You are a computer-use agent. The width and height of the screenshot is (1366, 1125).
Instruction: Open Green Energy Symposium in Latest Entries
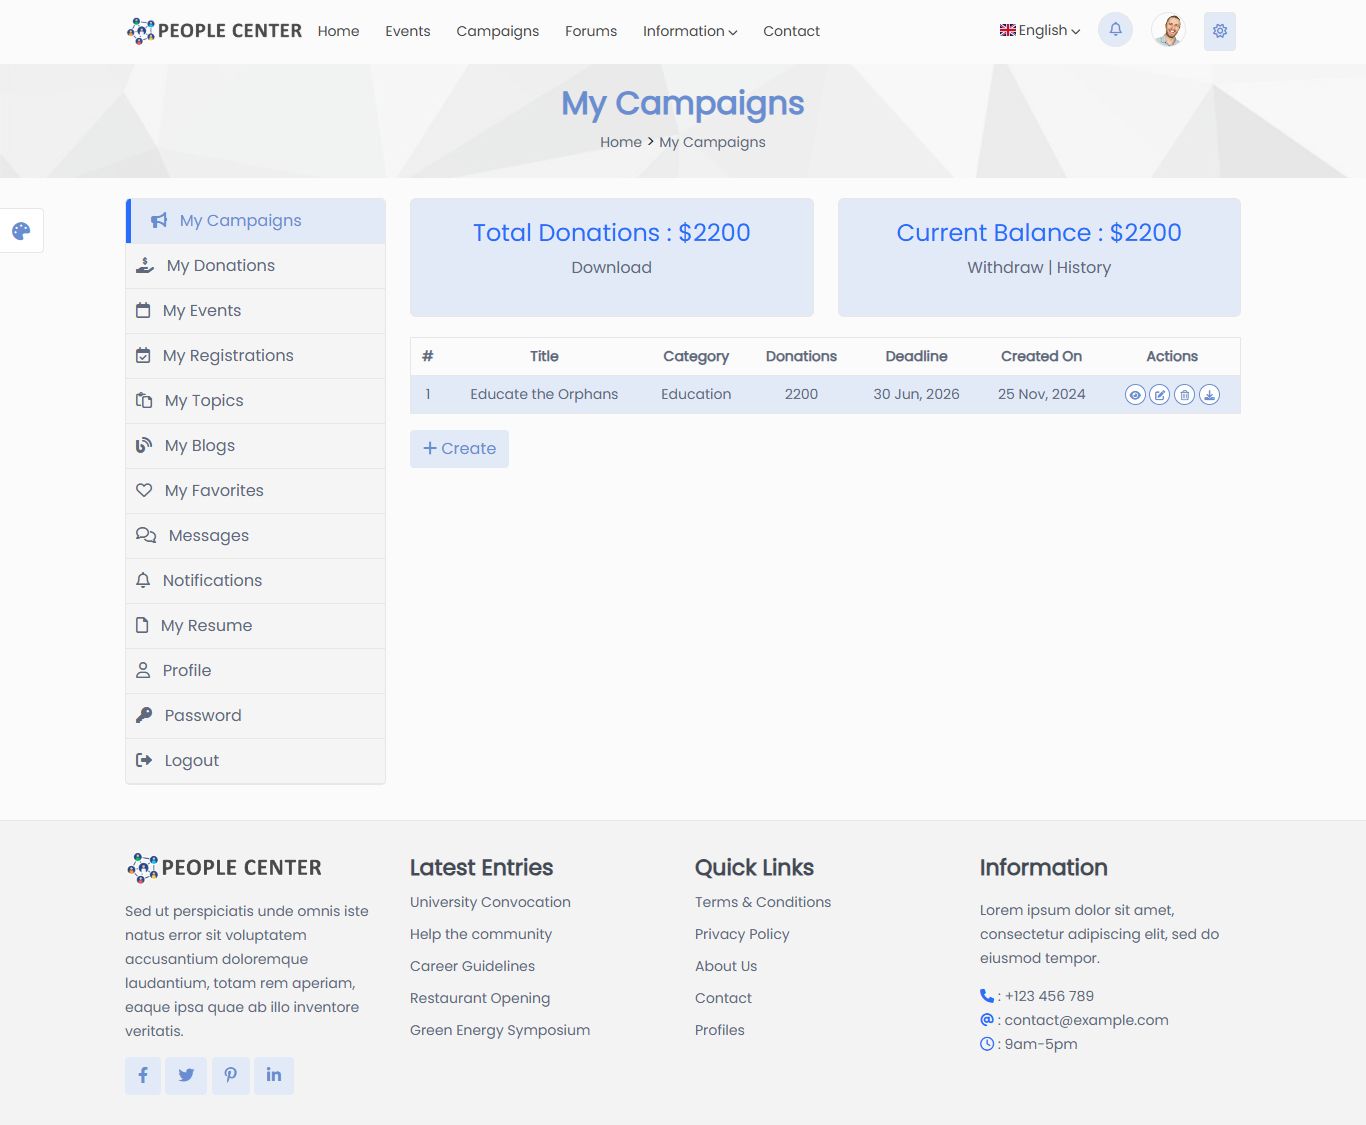[500, 1030]
